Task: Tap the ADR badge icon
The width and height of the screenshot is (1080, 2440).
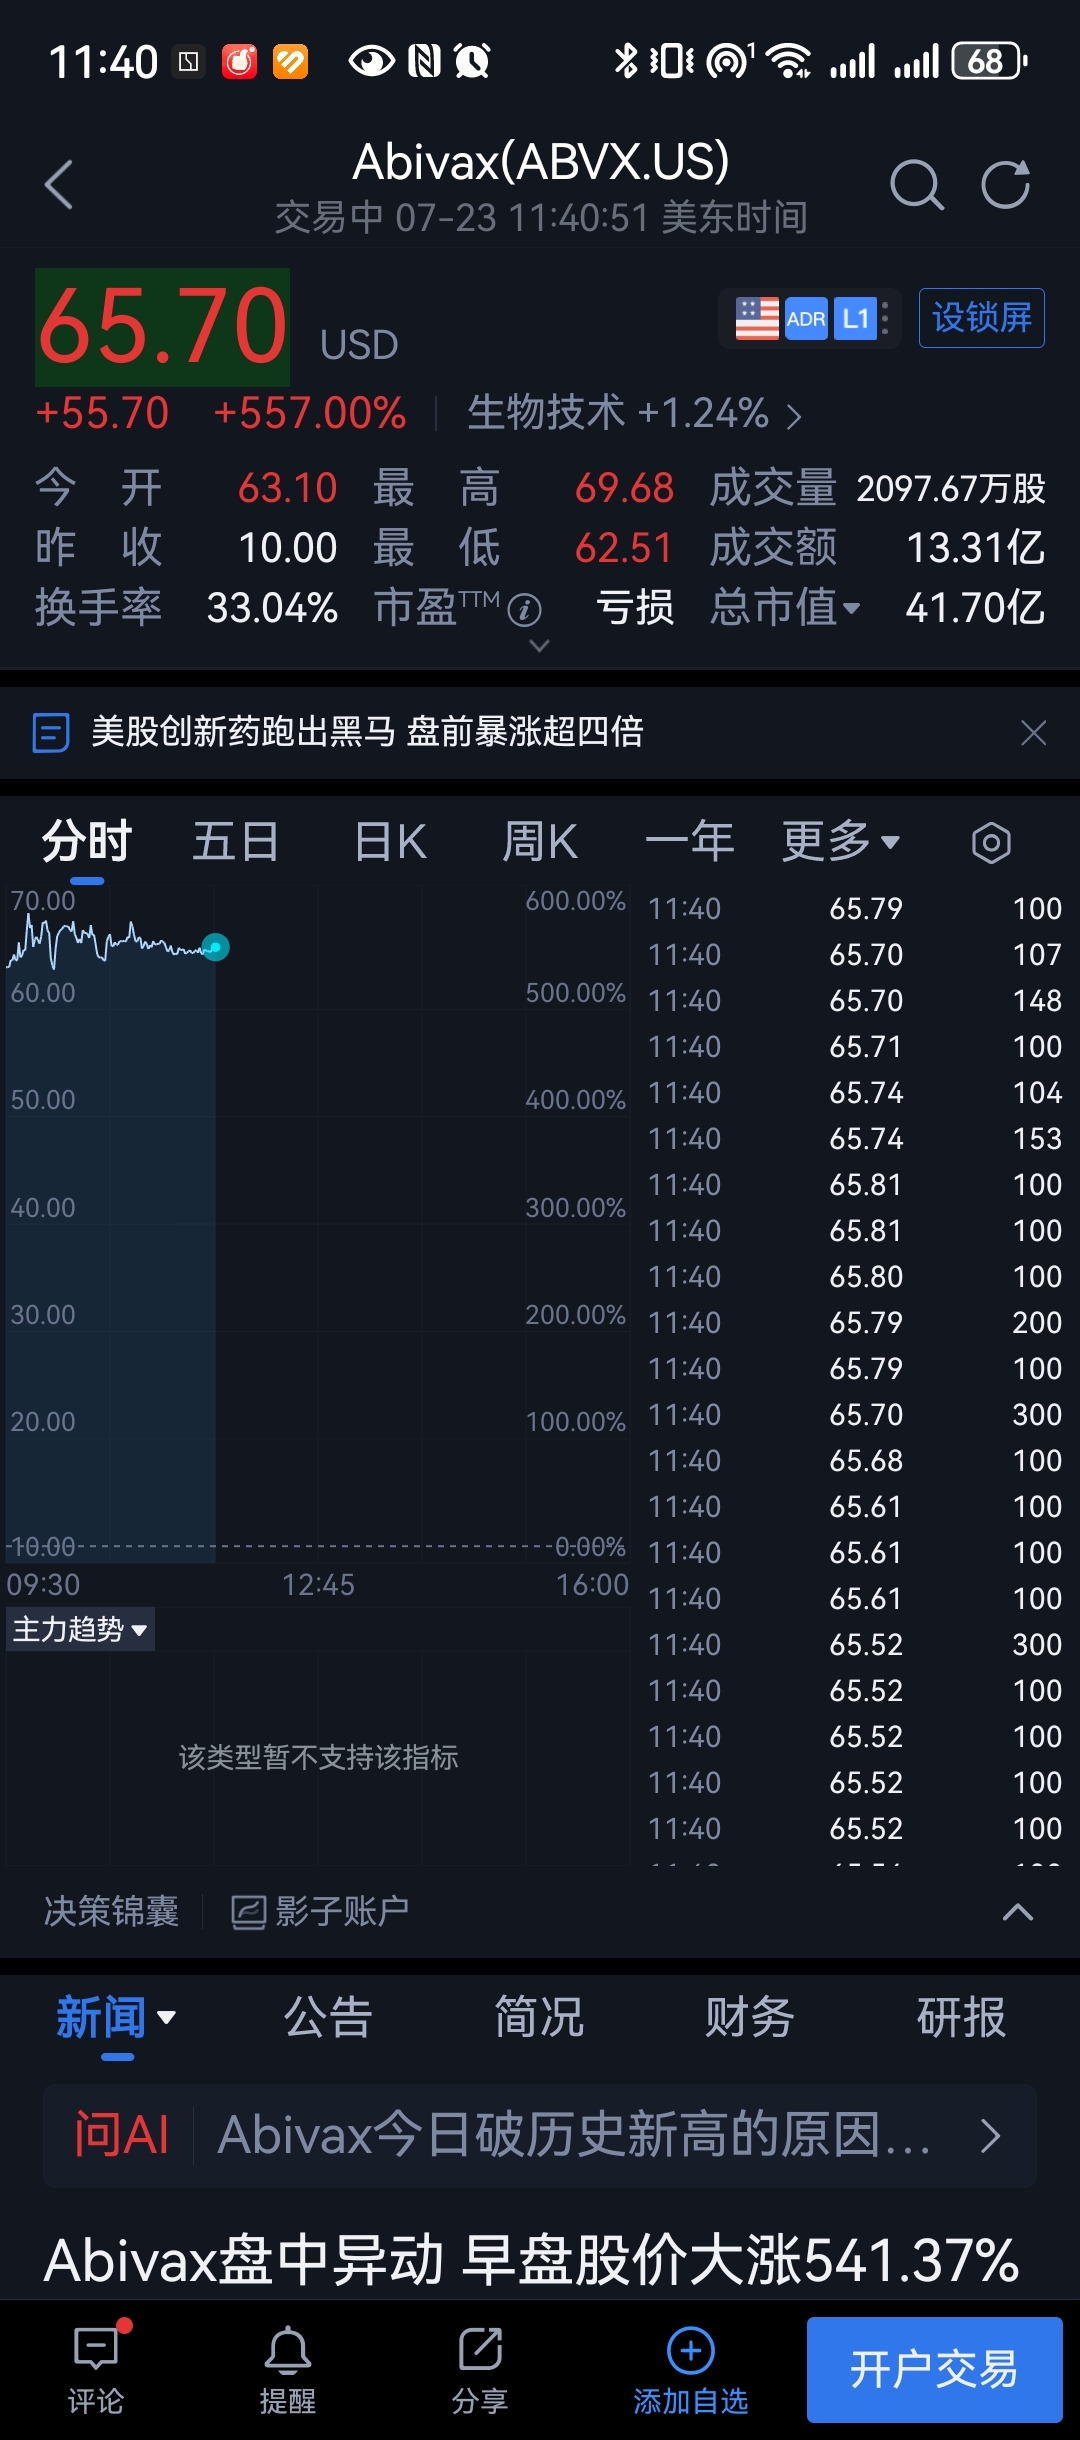Action: pos(806,319)
